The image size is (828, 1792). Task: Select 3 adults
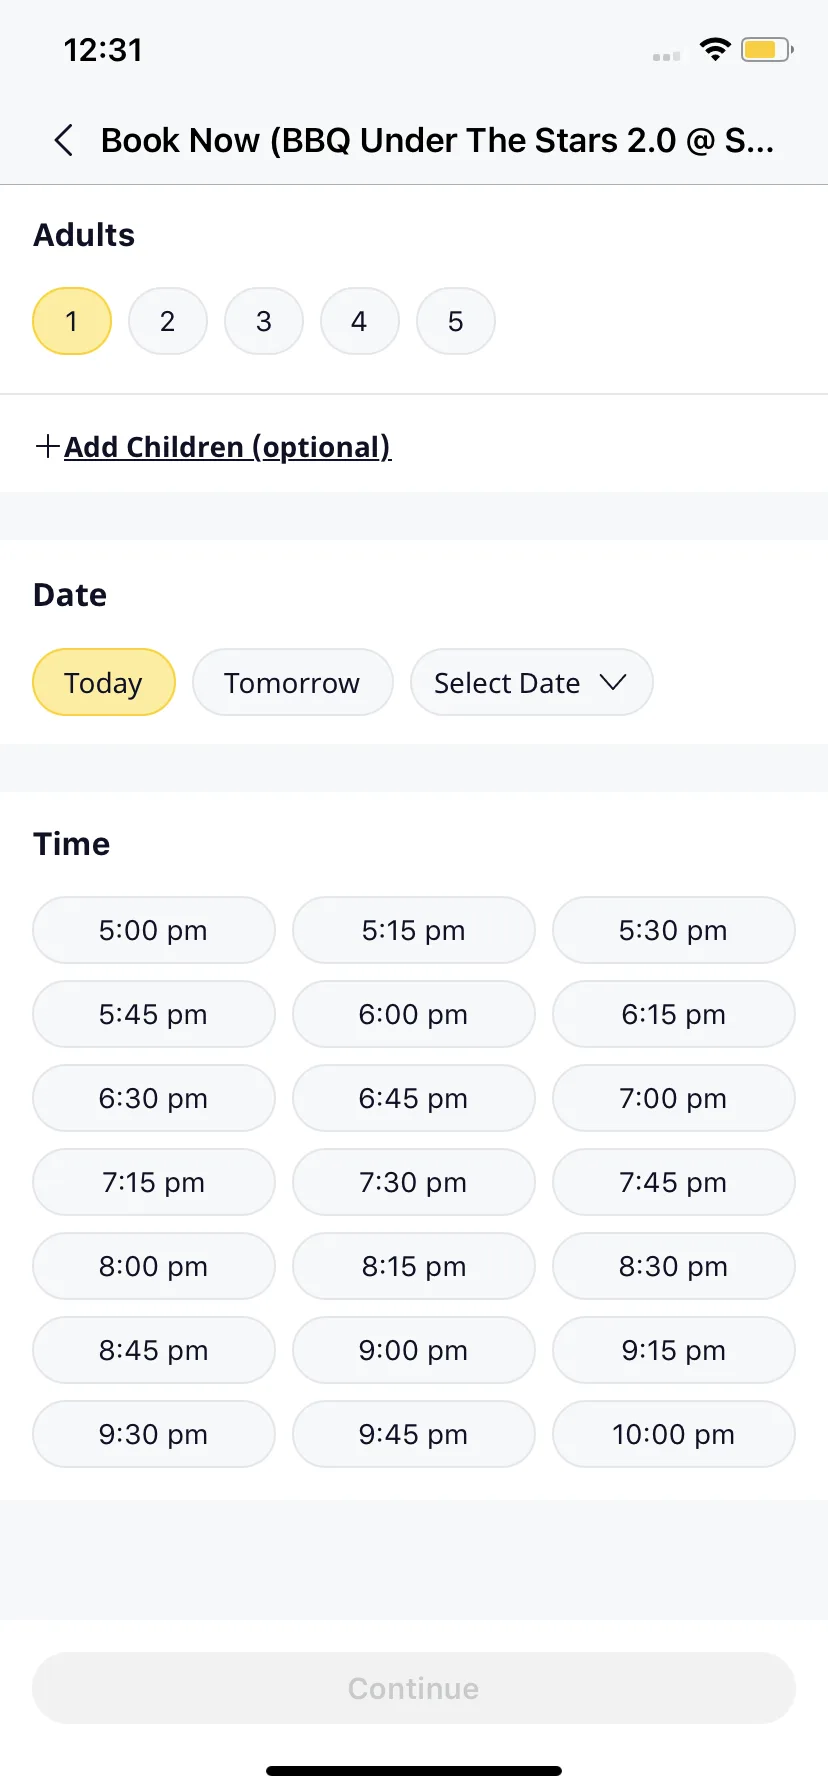click(x=264, y=321)
